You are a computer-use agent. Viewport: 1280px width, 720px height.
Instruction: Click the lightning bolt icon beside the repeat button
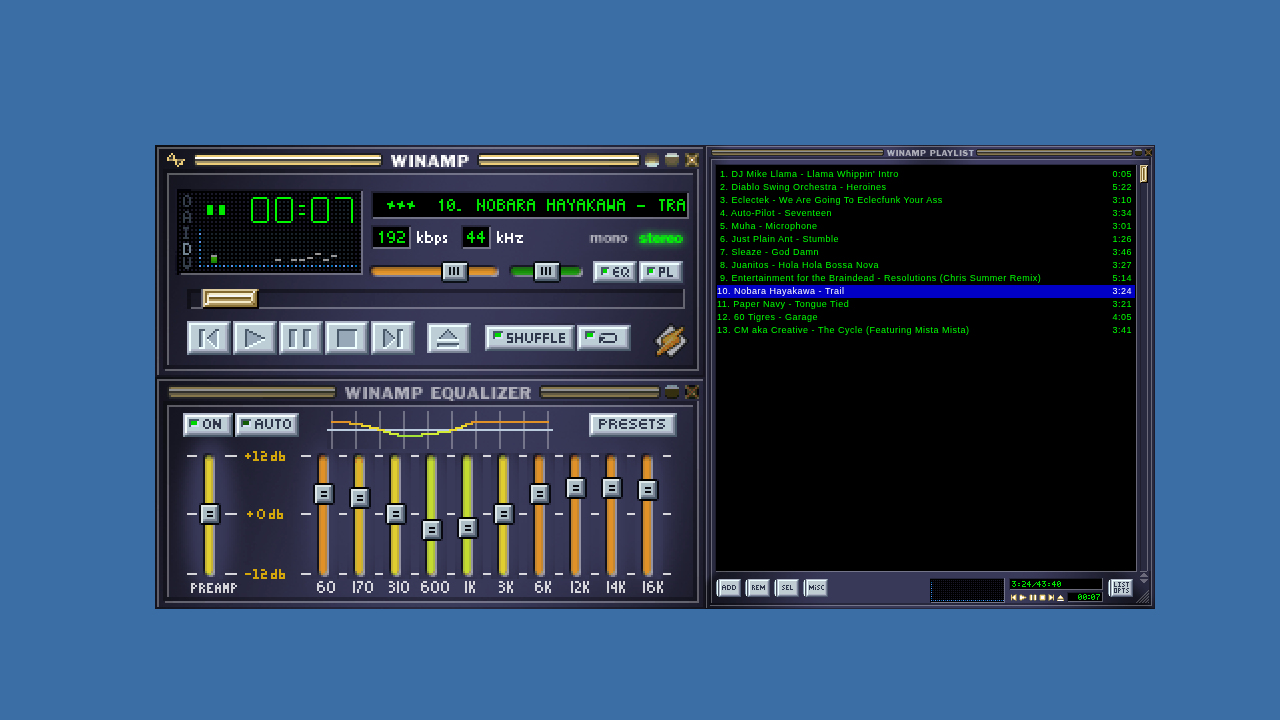(x=671, y=342)
